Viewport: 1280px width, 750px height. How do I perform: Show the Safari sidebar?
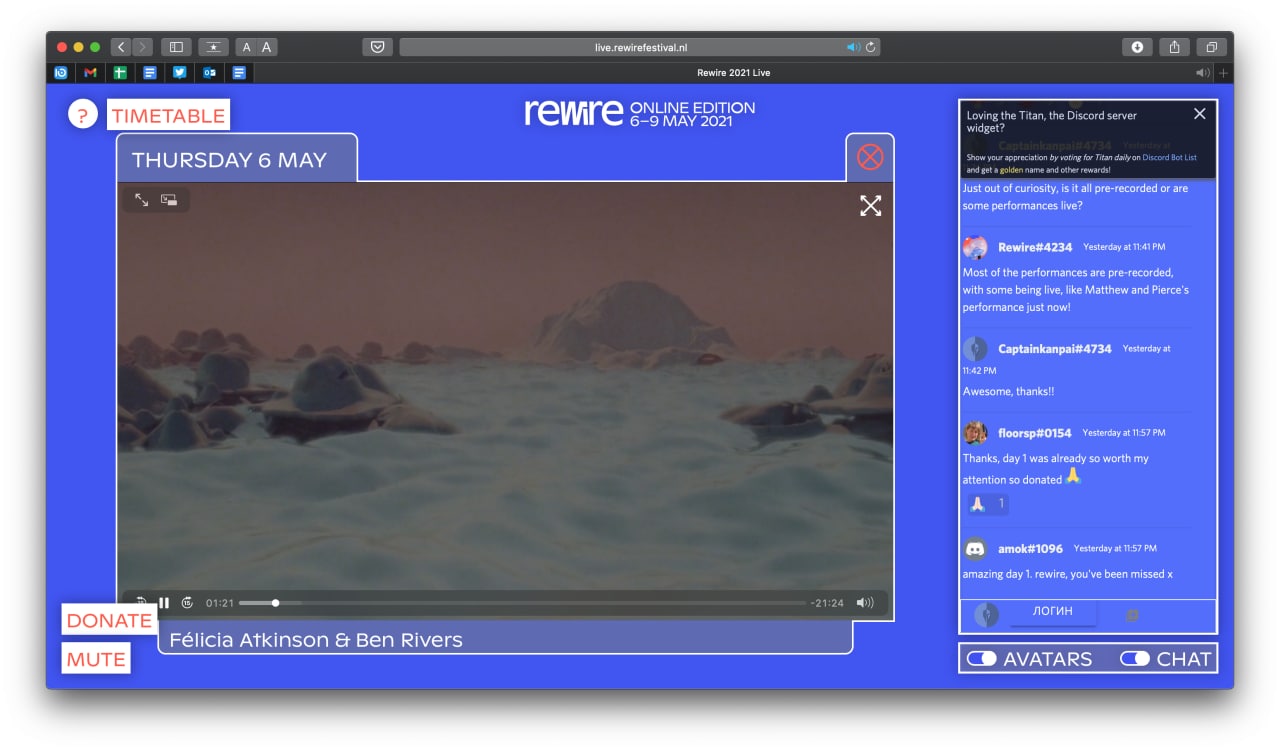[x=175, y=47]
